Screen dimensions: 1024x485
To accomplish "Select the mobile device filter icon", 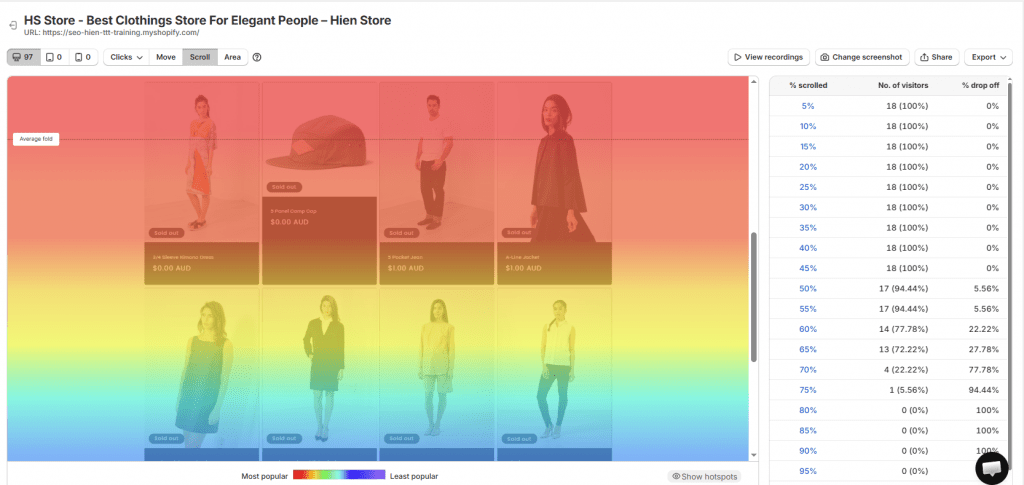I will point(82,57).
